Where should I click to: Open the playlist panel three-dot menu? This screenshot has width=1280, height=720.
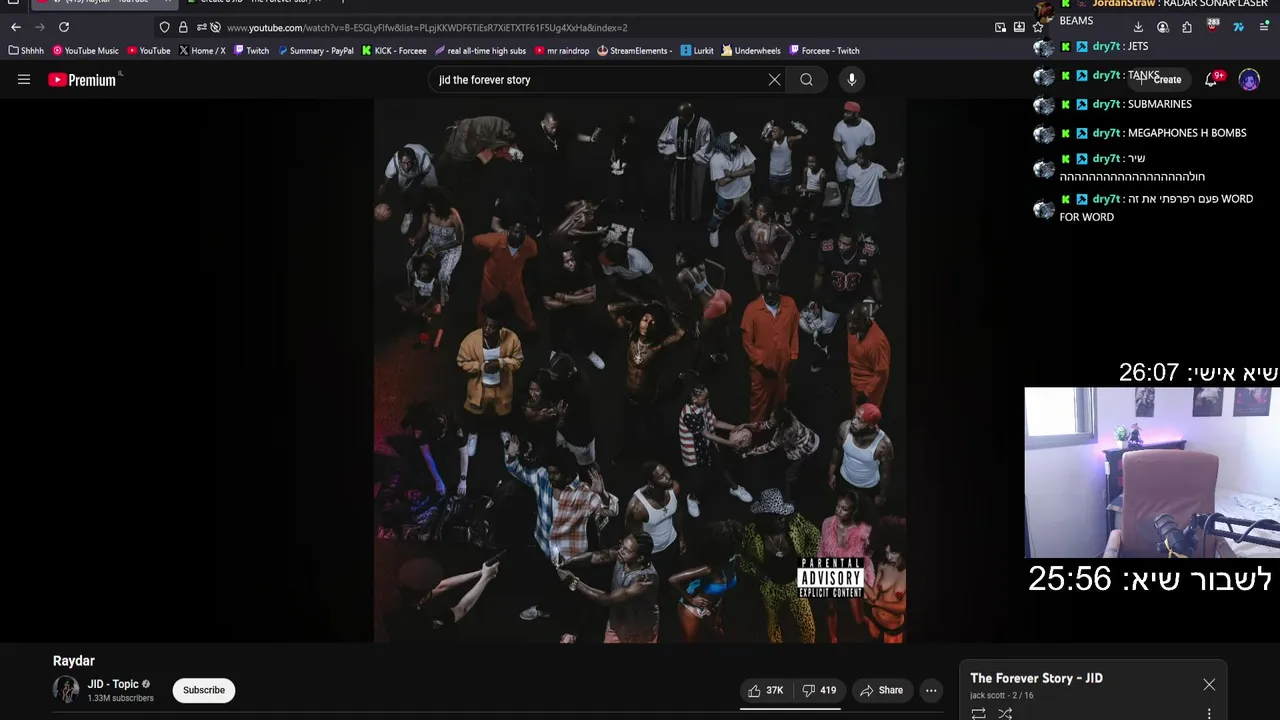tap(1209, 713)
